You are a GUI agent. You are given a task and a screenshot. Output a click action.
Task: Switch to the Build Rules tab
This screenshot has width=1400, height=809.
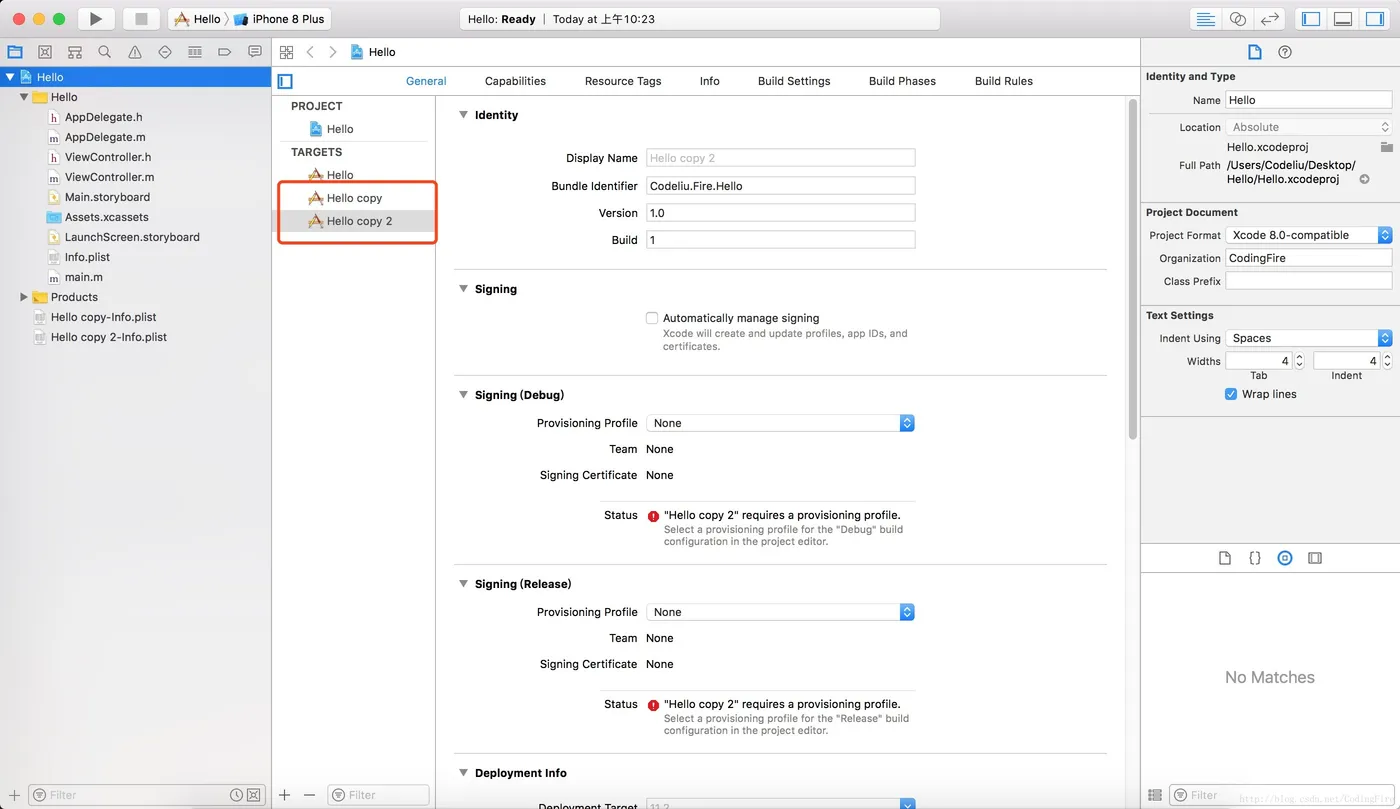coord(1004,81)
